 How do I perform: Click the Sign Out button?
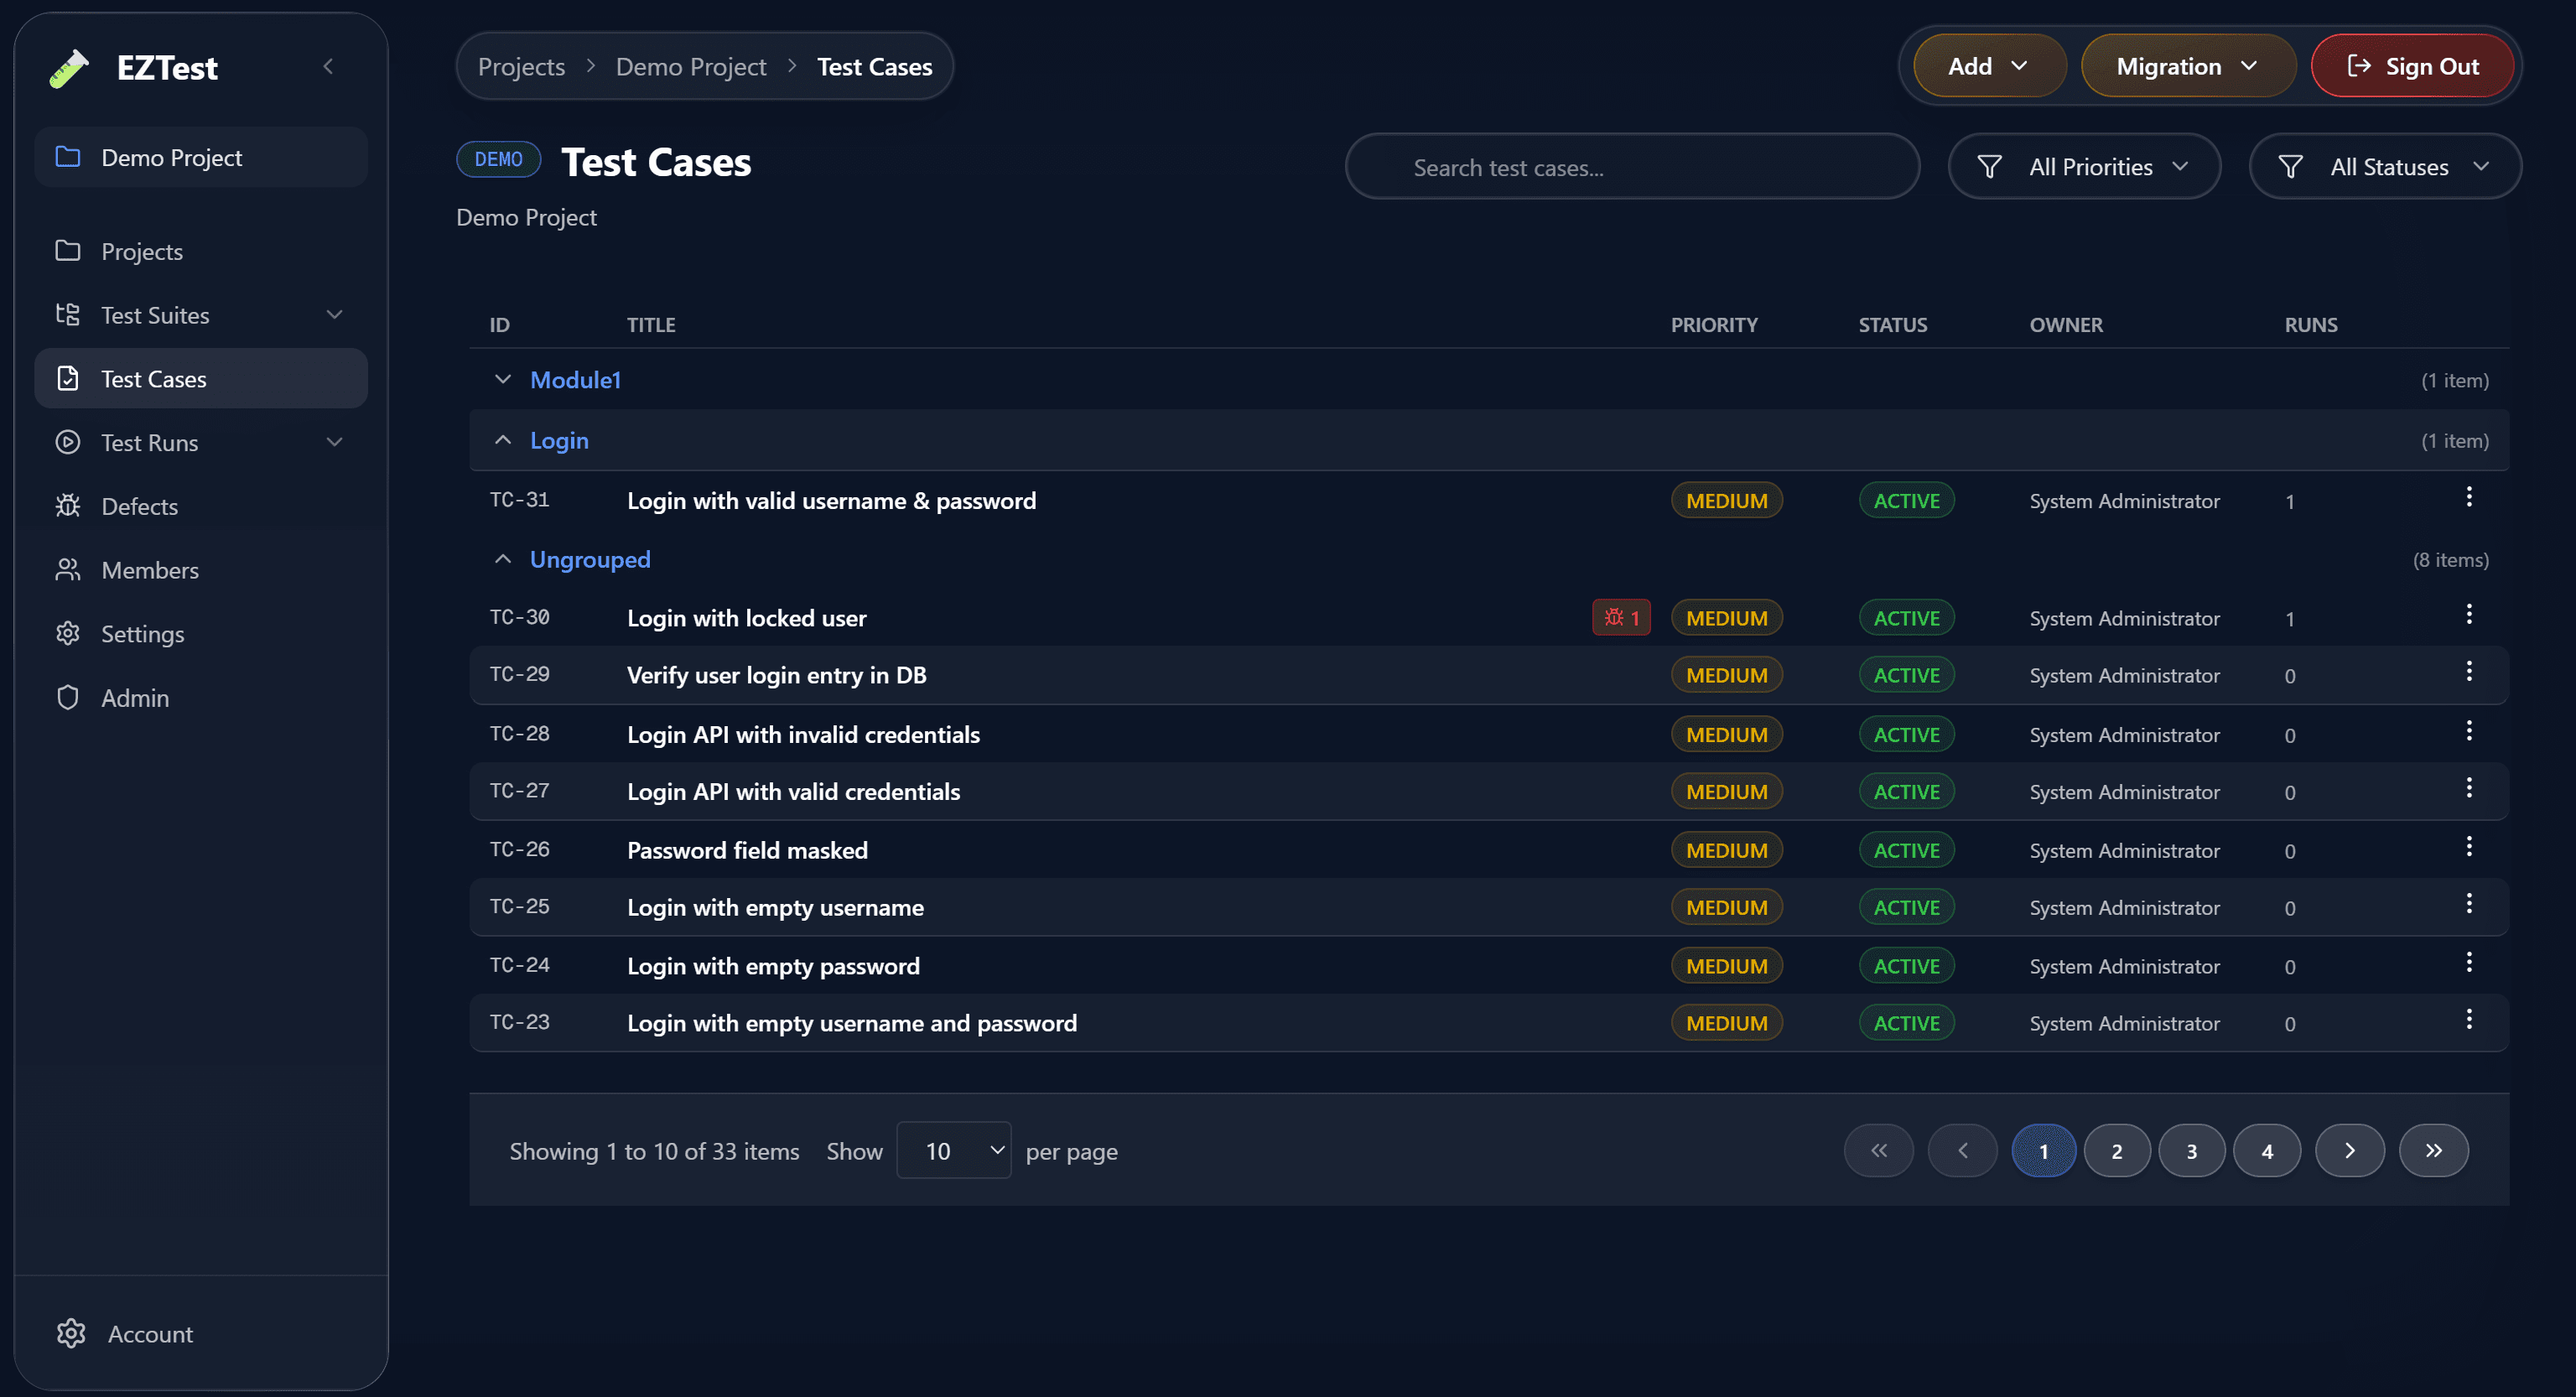coord(2412,65)
